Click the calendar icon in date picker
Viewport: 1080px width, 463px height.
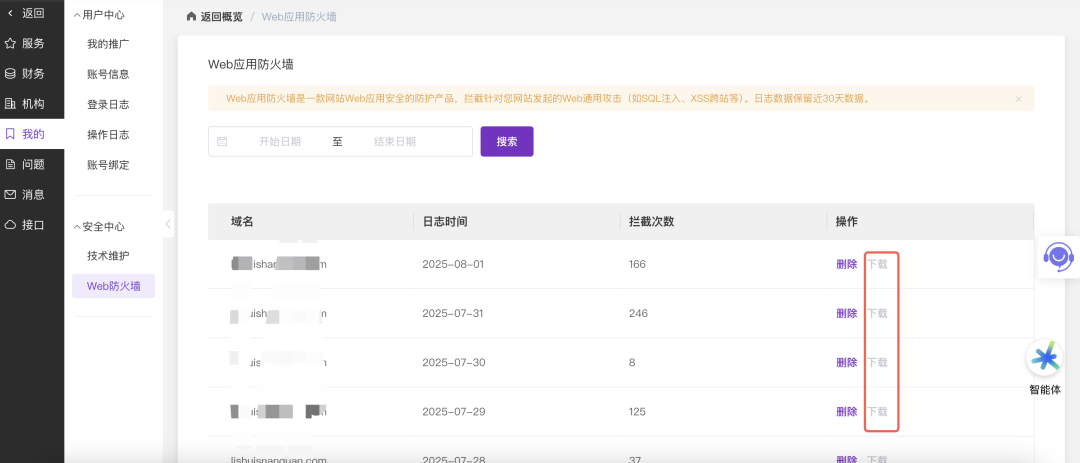[222, 142]
